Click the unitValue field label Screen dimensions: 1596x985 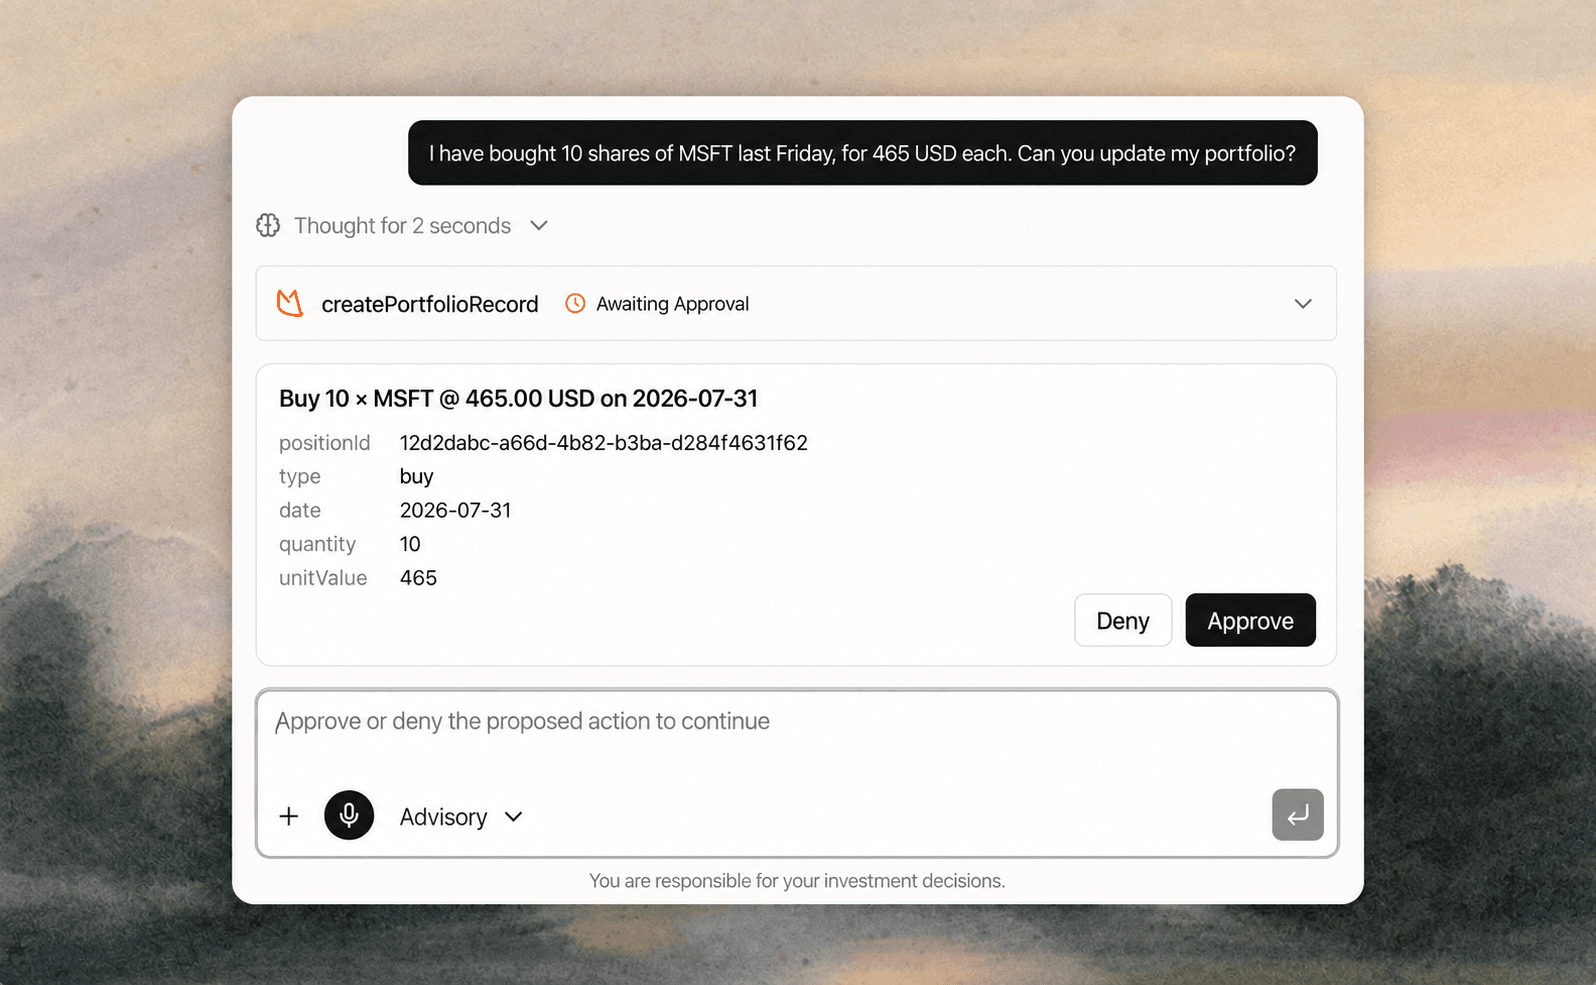click(x=323, y=578)
